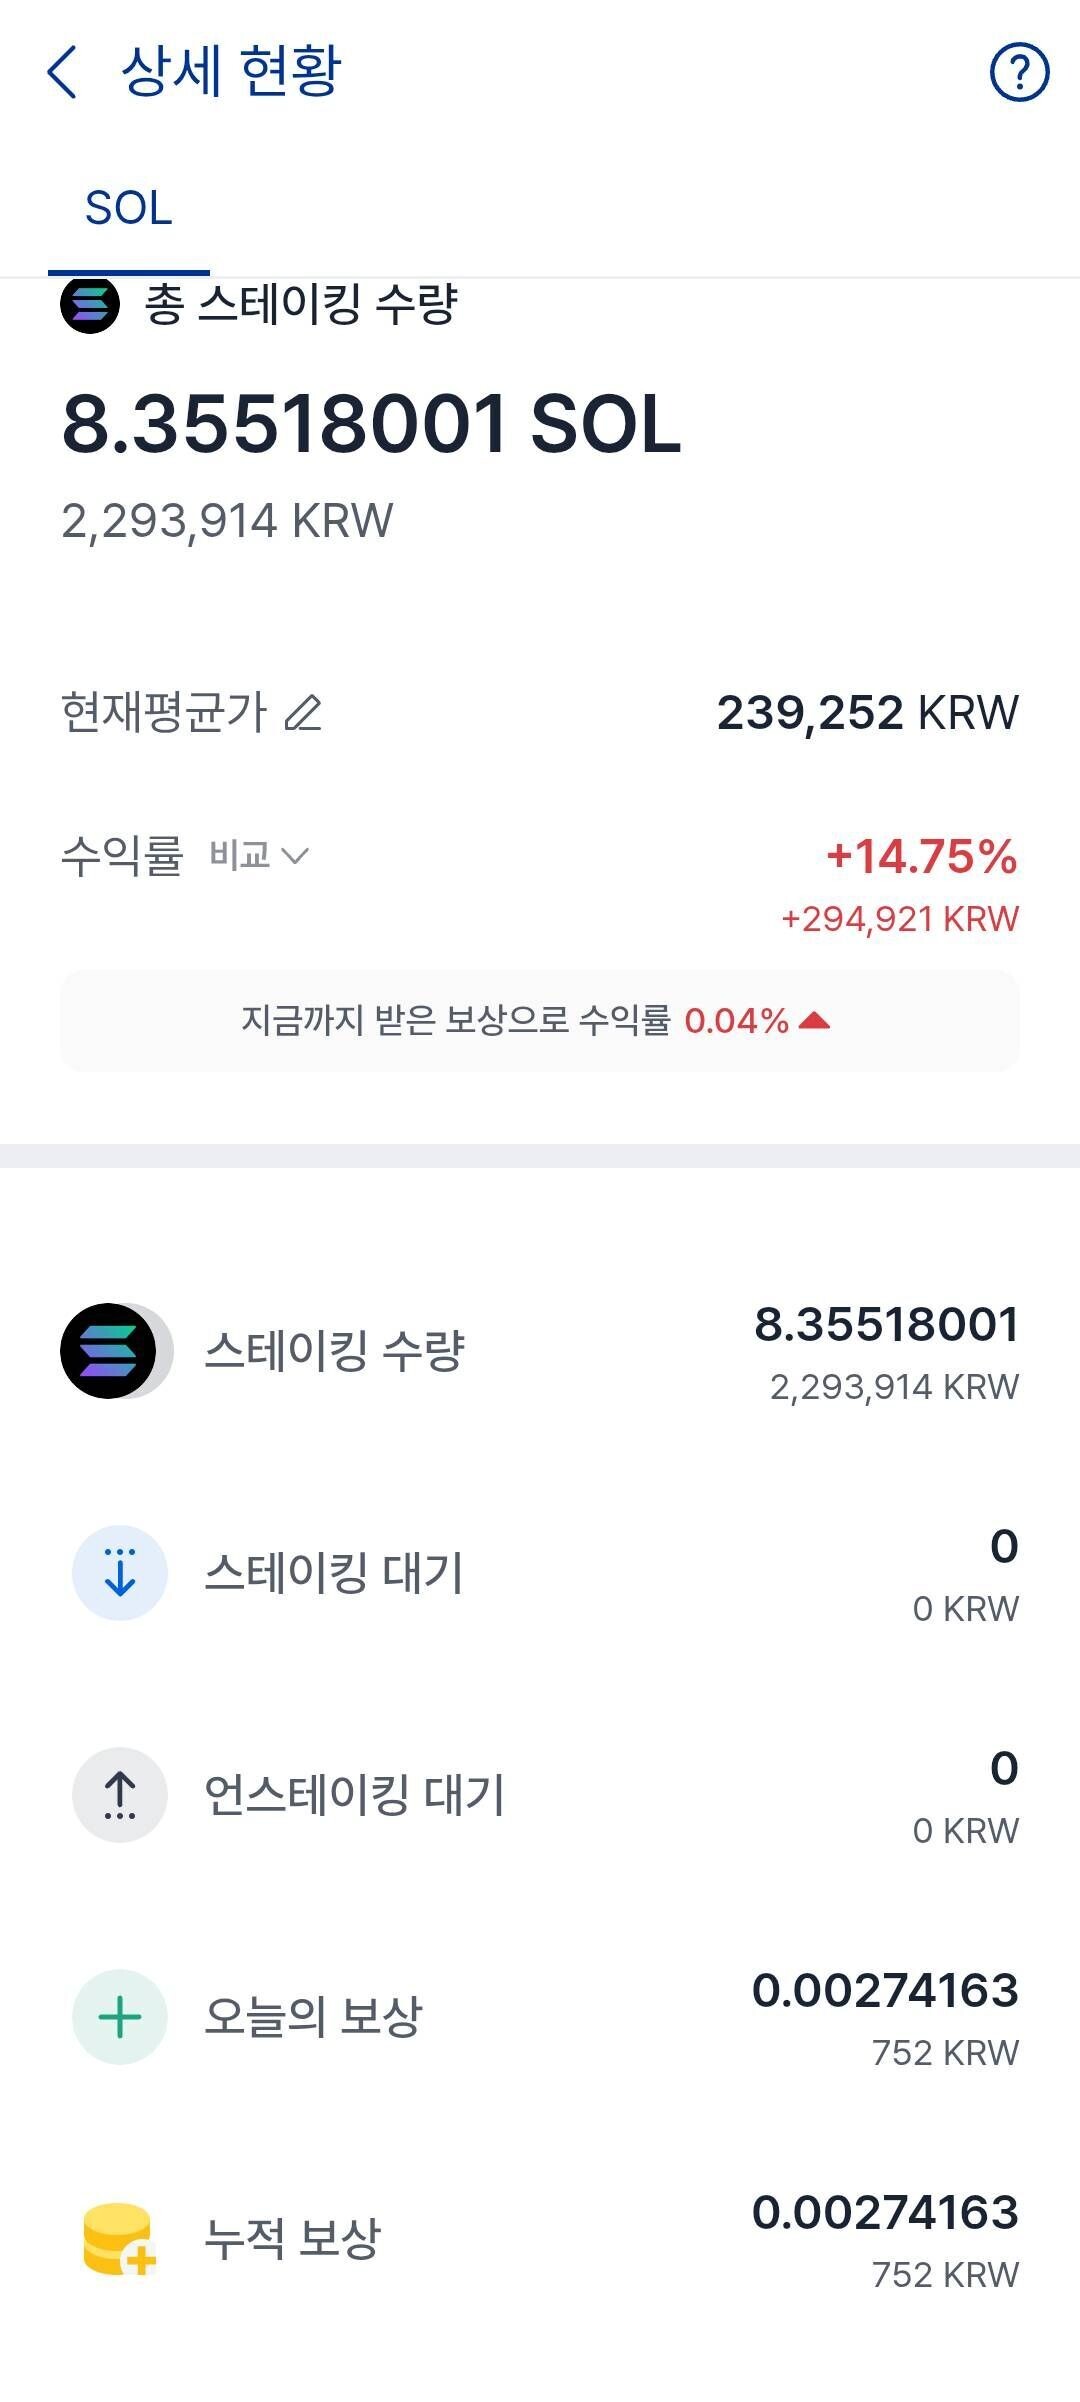Image resolution: width=1080 pixels, height=2402 pixels.
Task: Tap the down arrow 스테이킹 대기 icon
Action: click(120, 1573)
